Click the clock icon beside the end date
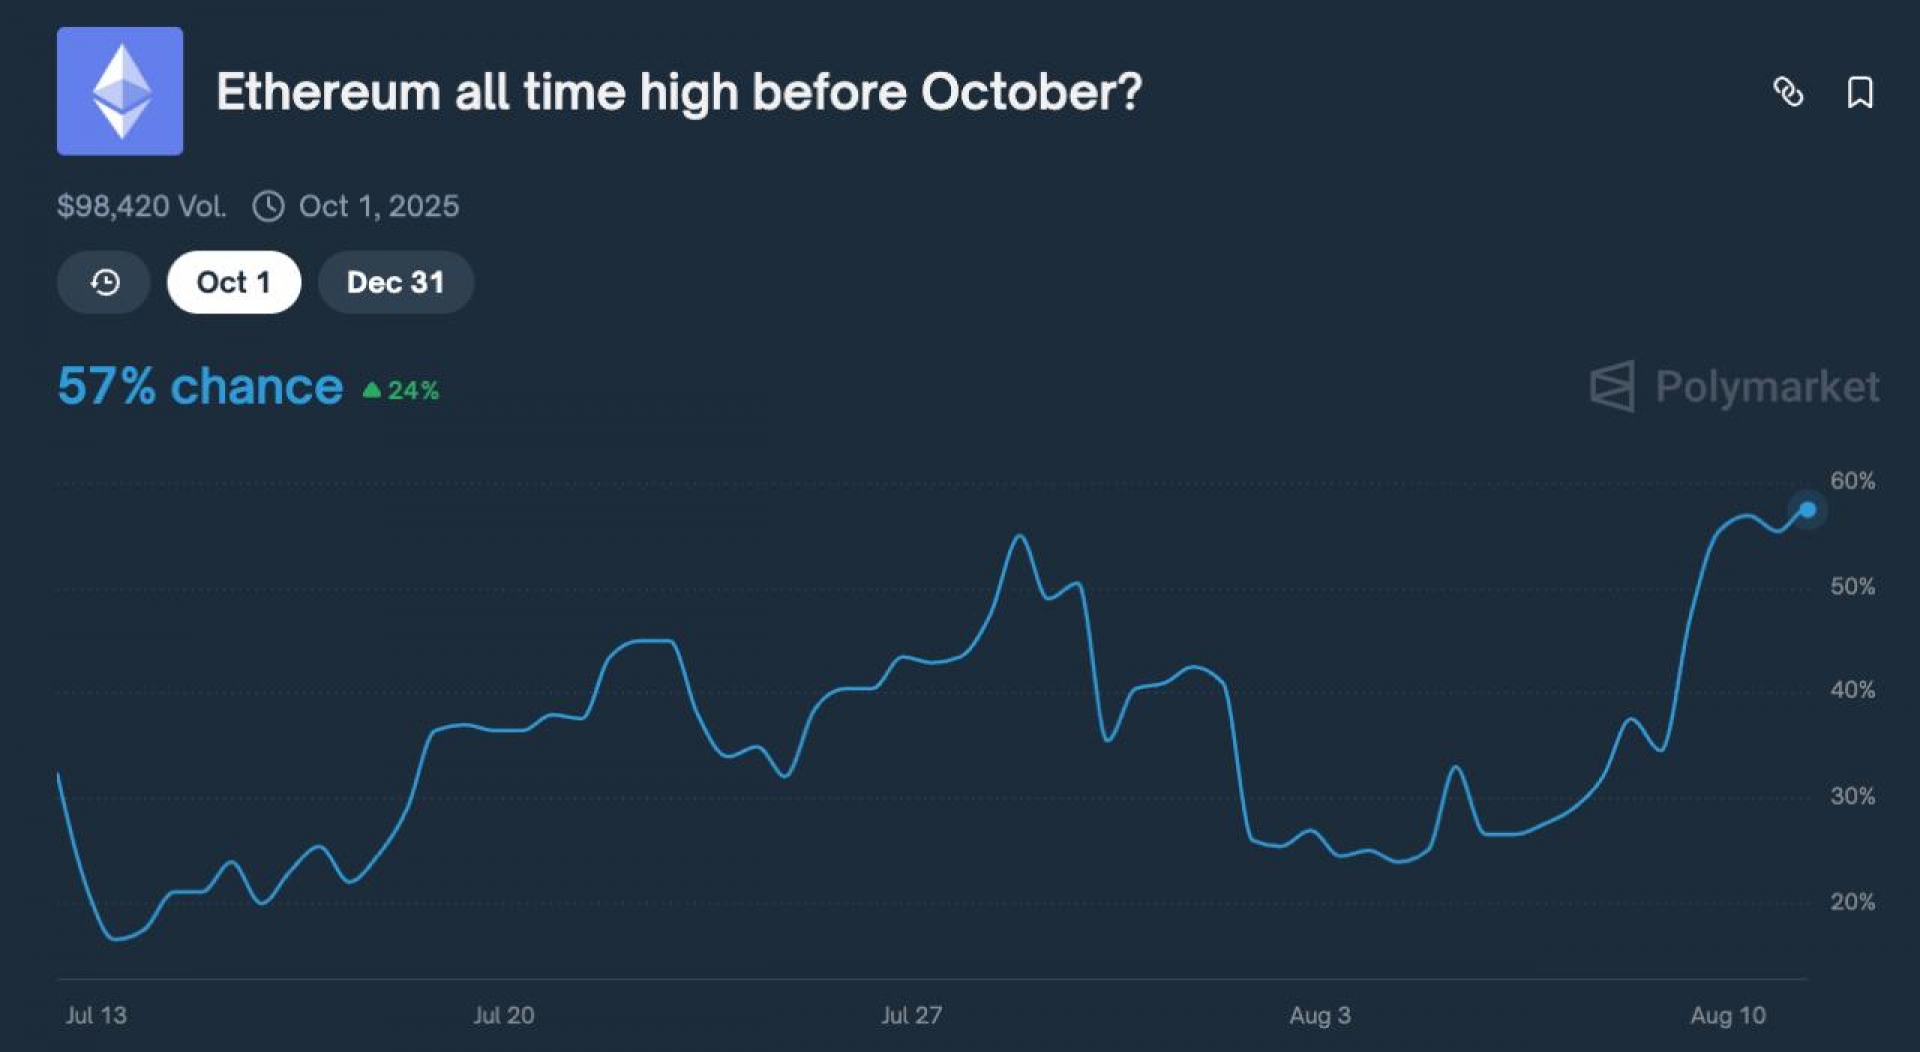Viewport: 1920px width, 1052px height. coord(268,206)
